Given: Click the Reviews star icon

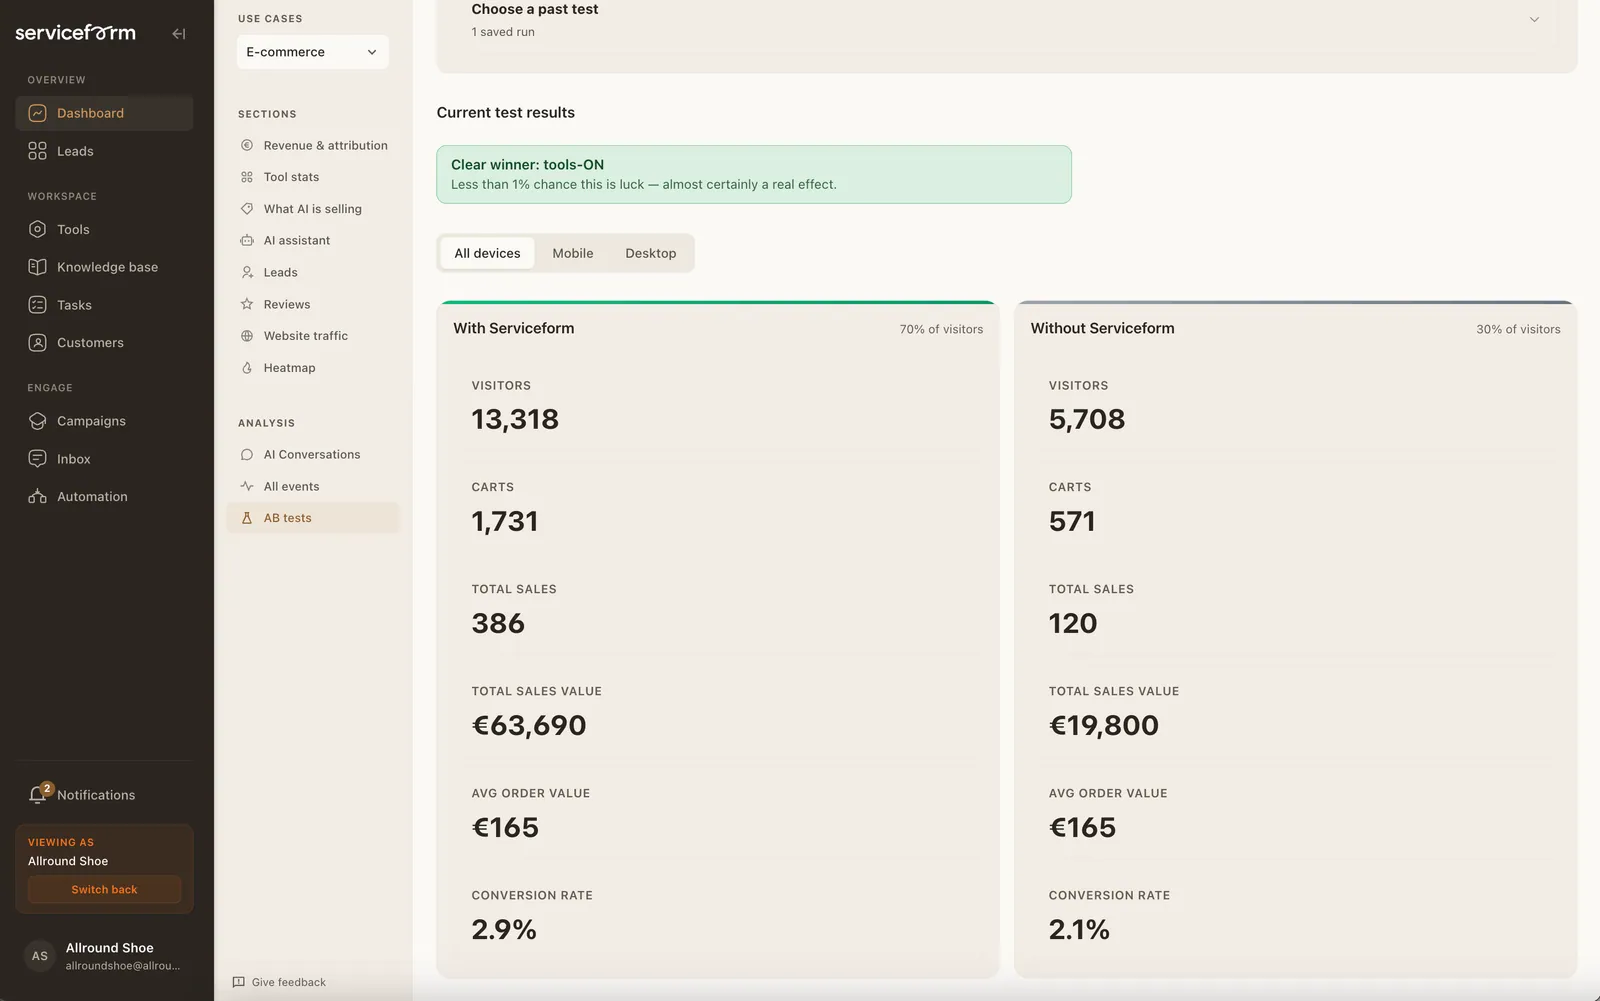Looking at the screenshot, I should click(247, 304).
